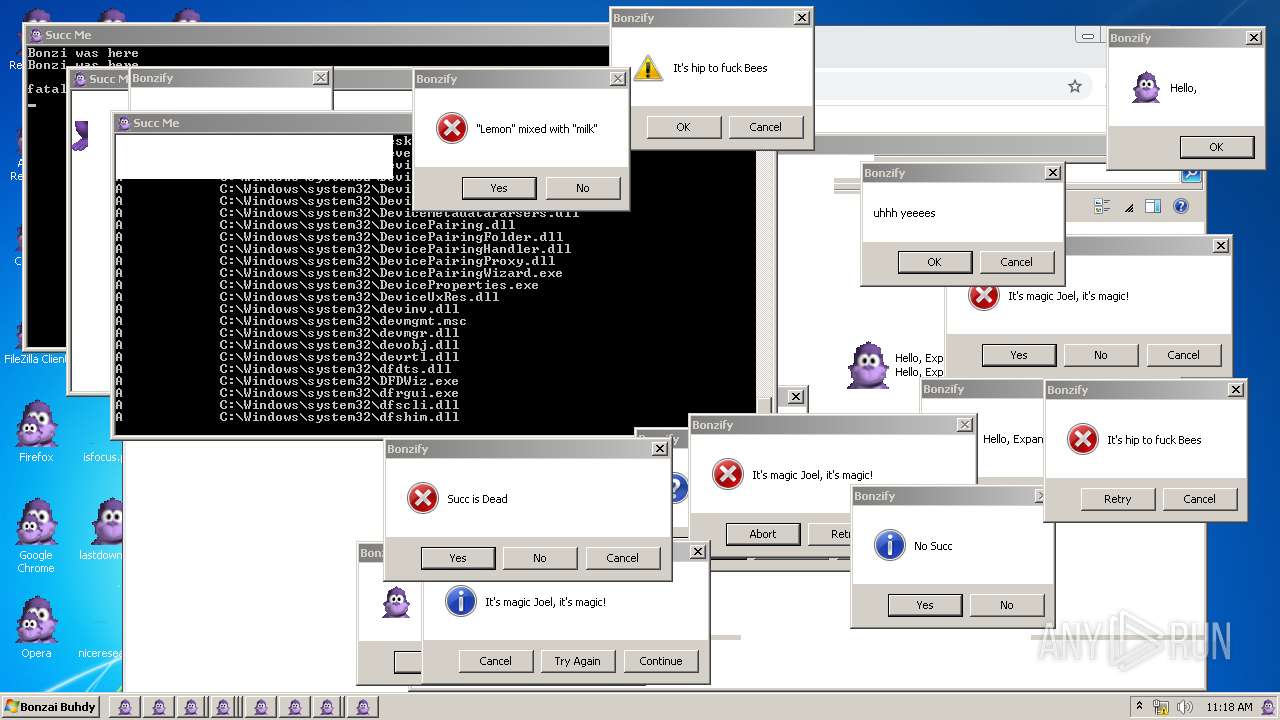This screenshot has height=720, width=1280.
Task: Open the Opera desktop shortcut
Action: 36,628
